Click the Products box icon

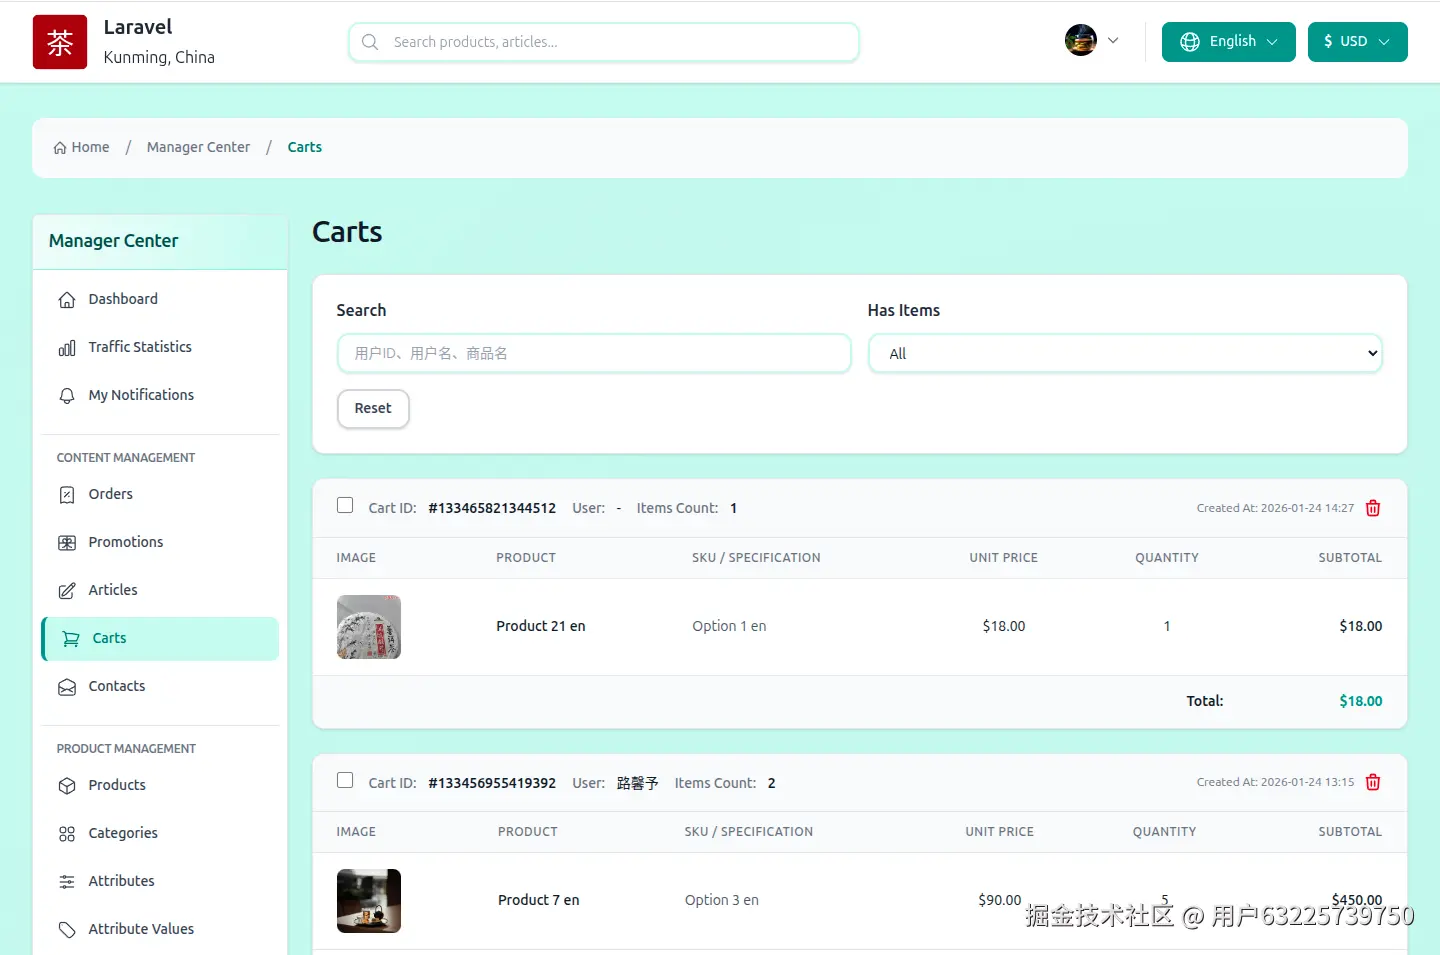click(x=67, y=786)
